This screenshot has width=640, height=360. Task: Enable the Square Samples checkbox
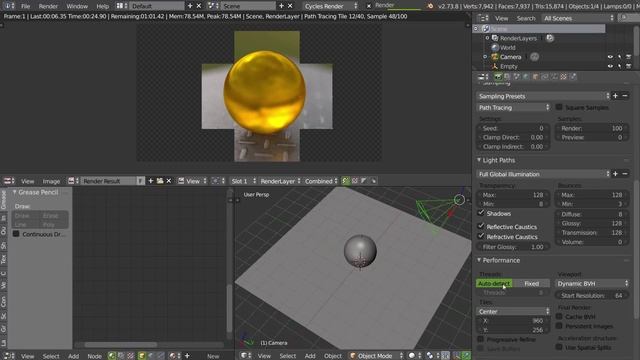pos(559,107)
